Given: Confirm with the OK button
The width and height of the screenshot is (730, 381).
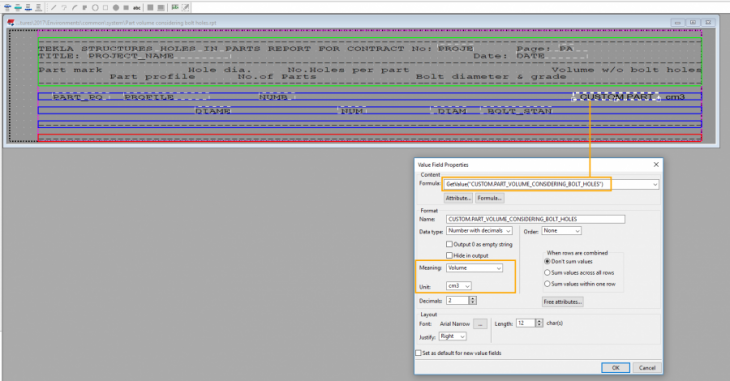Looking at the screenshot, I should click(x=615, y=367).
